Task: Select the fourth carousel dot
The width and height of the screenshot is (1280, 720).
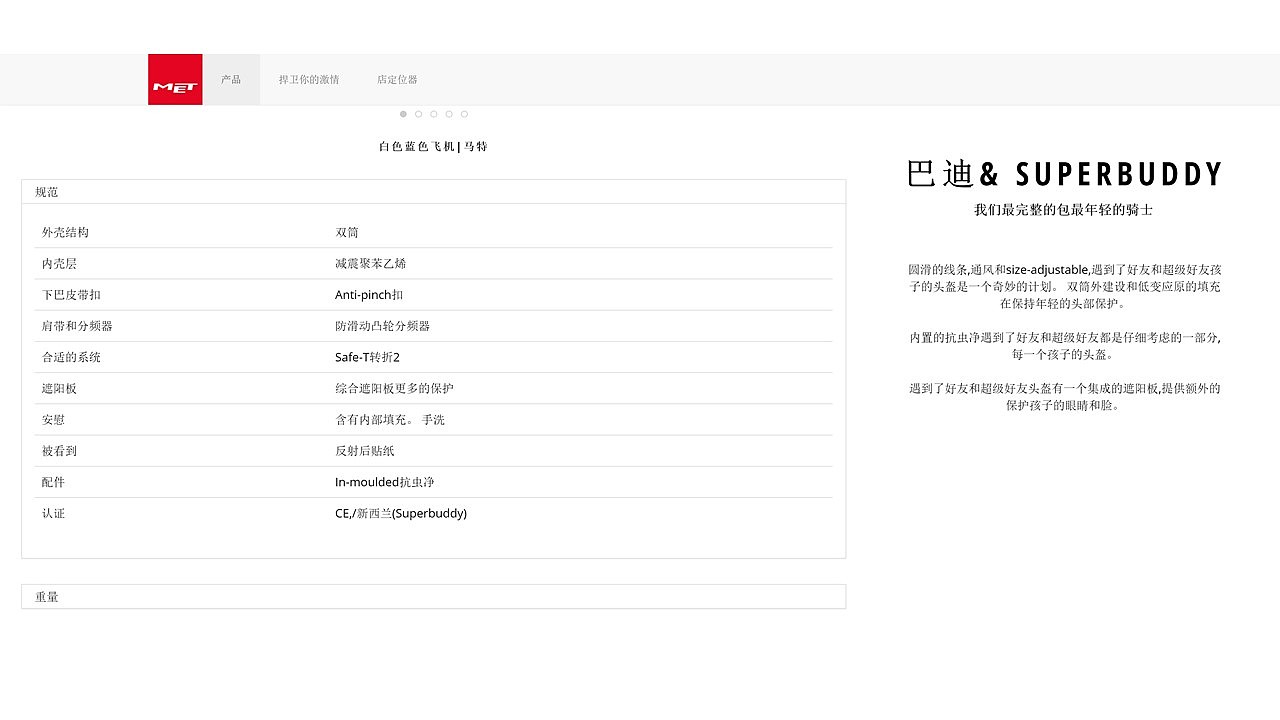Action: (x=449, y=114)
